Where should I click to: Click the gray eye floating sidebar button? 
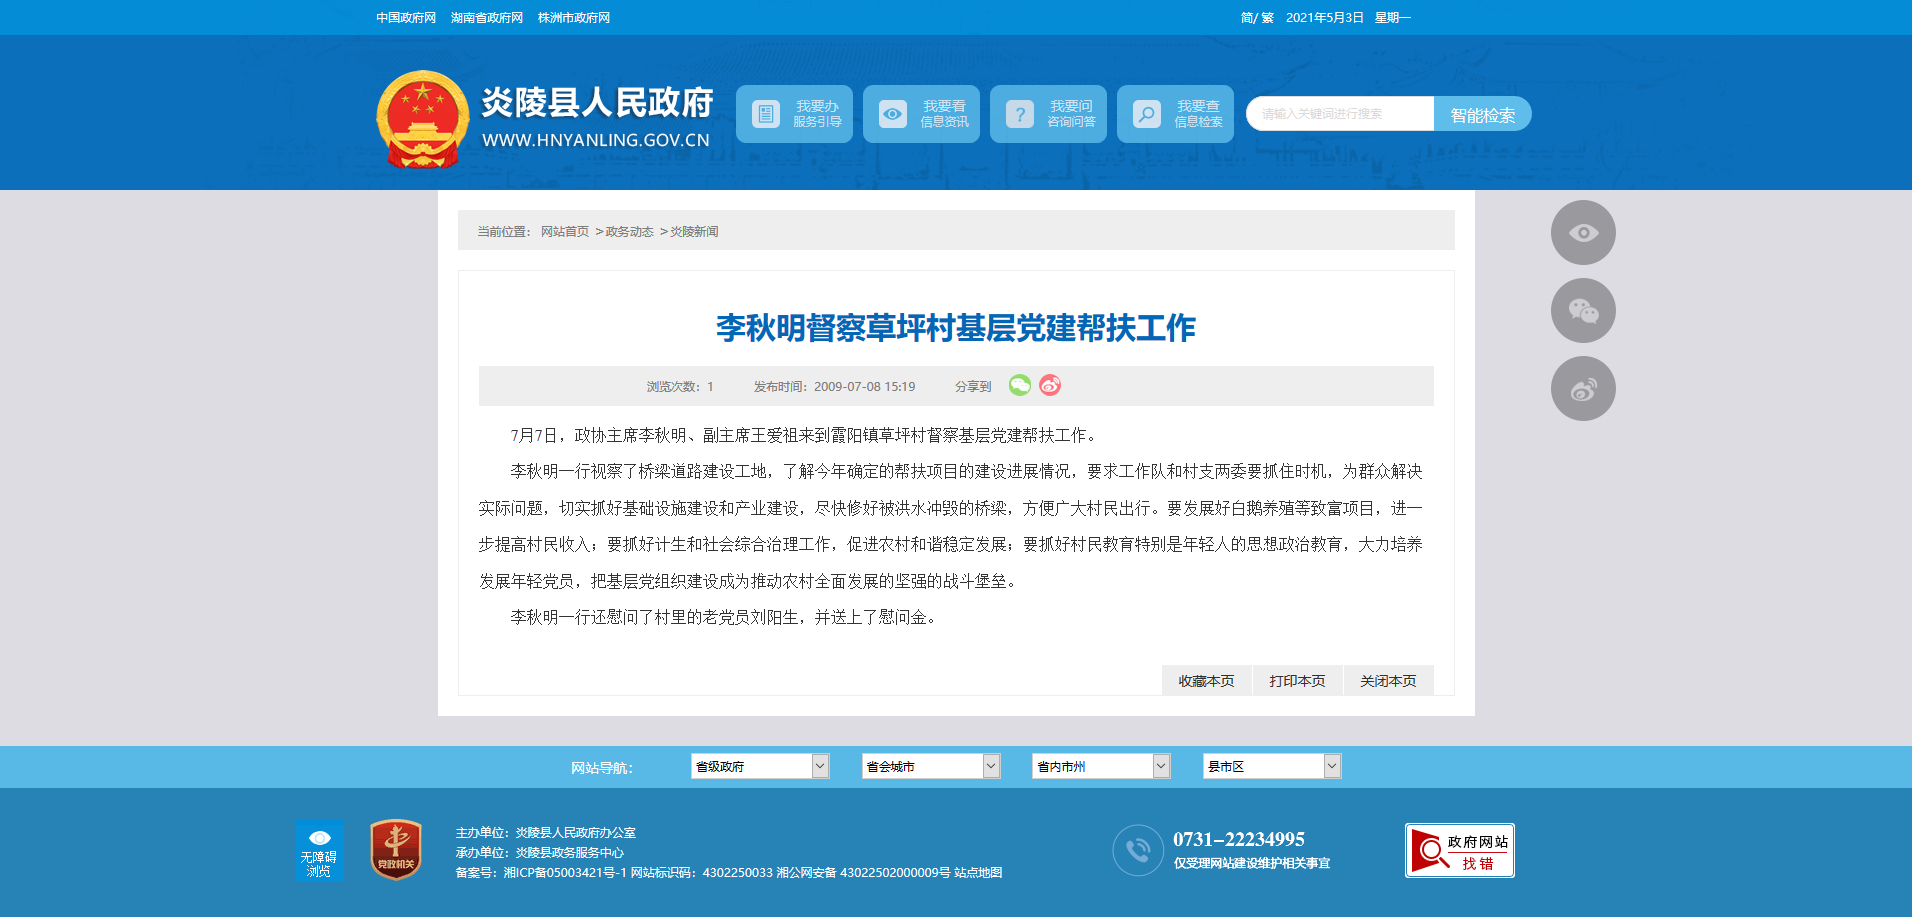pyautogui.click(x=1582, y=233)
